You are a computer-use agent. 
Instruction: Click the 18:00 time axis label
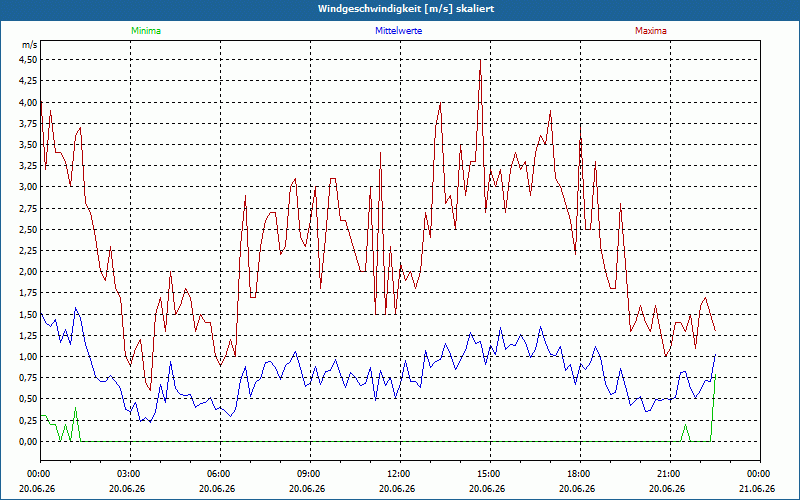580,474
